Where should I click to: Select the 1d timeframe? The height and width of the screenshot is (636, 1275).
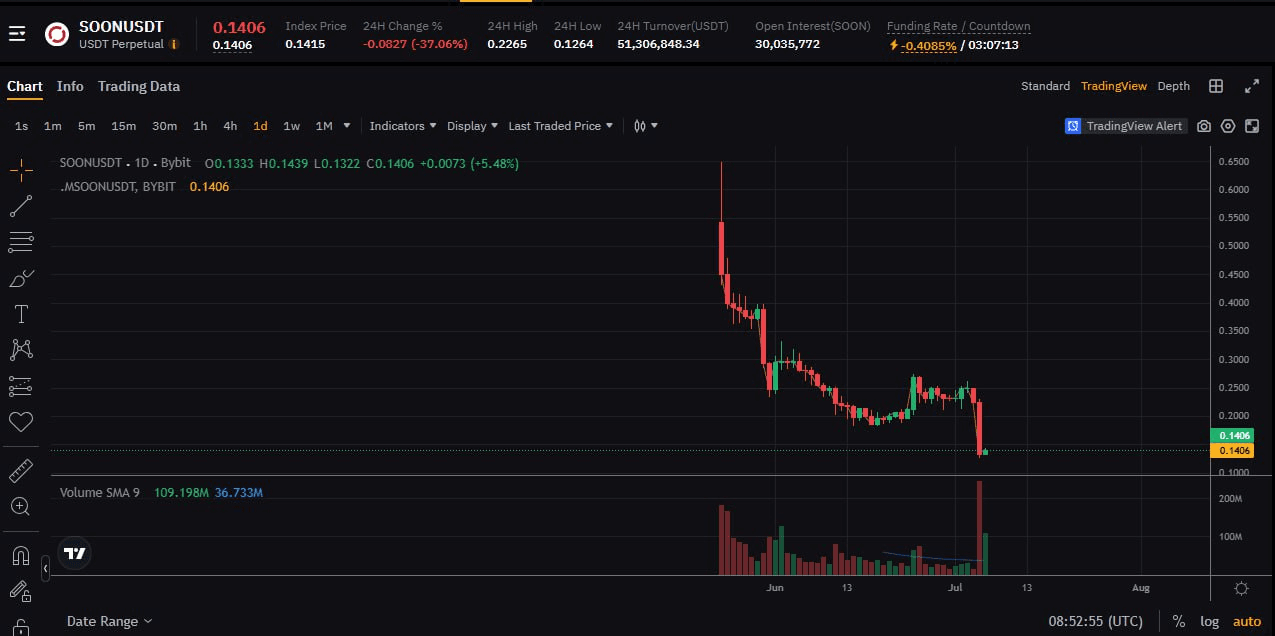tap(260, 126)
